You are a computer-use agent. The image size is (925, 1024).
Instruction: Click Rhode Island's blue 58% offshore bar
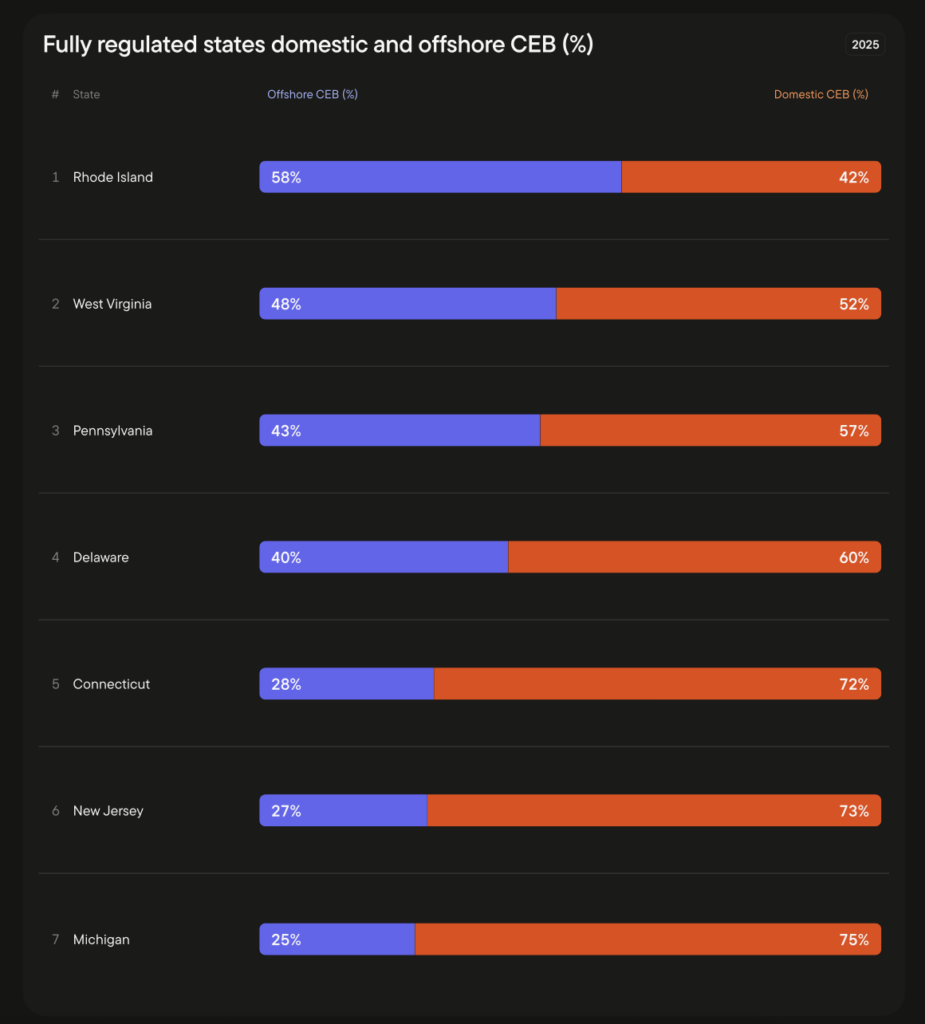440,177
